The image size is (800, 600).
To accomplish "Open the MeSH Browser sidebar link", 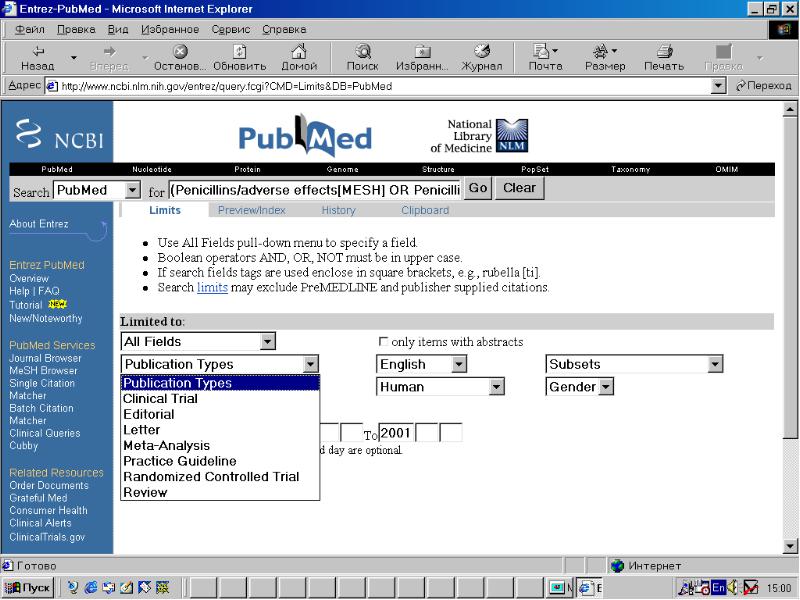I will tap(43, 371).
